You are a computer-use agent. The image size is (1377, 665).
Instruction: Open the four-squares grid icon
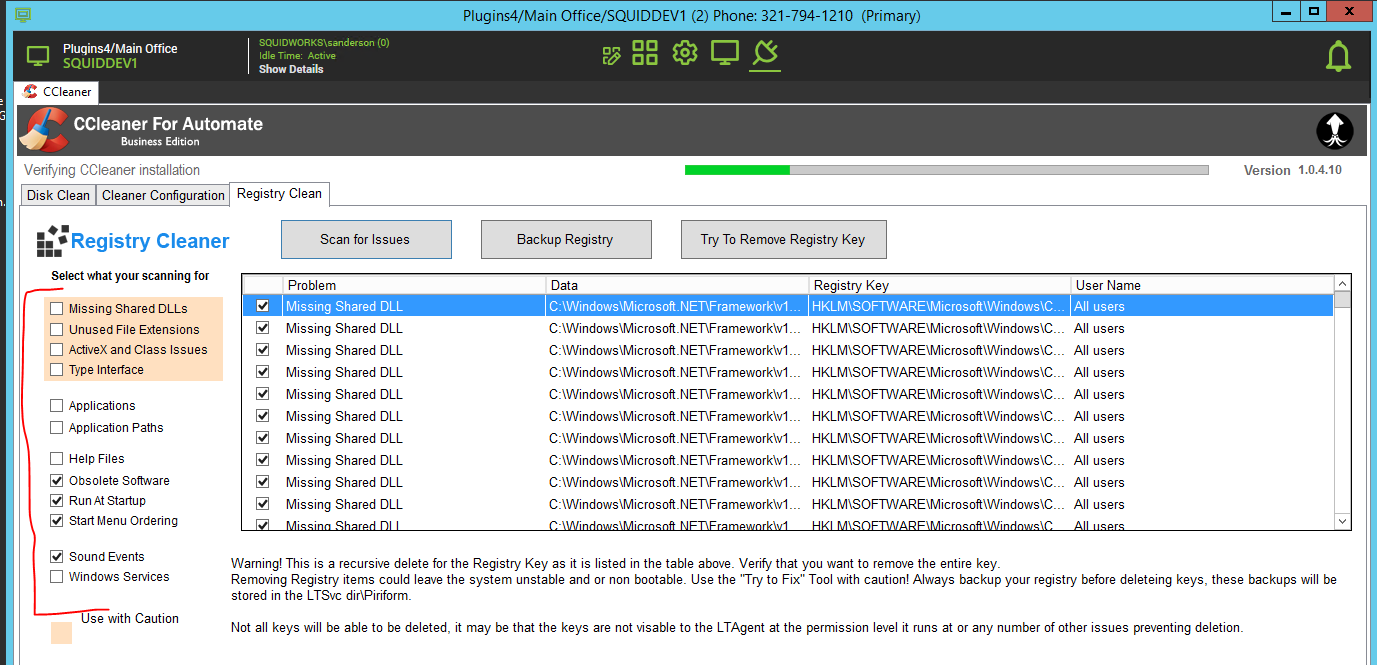pos(645,53)
